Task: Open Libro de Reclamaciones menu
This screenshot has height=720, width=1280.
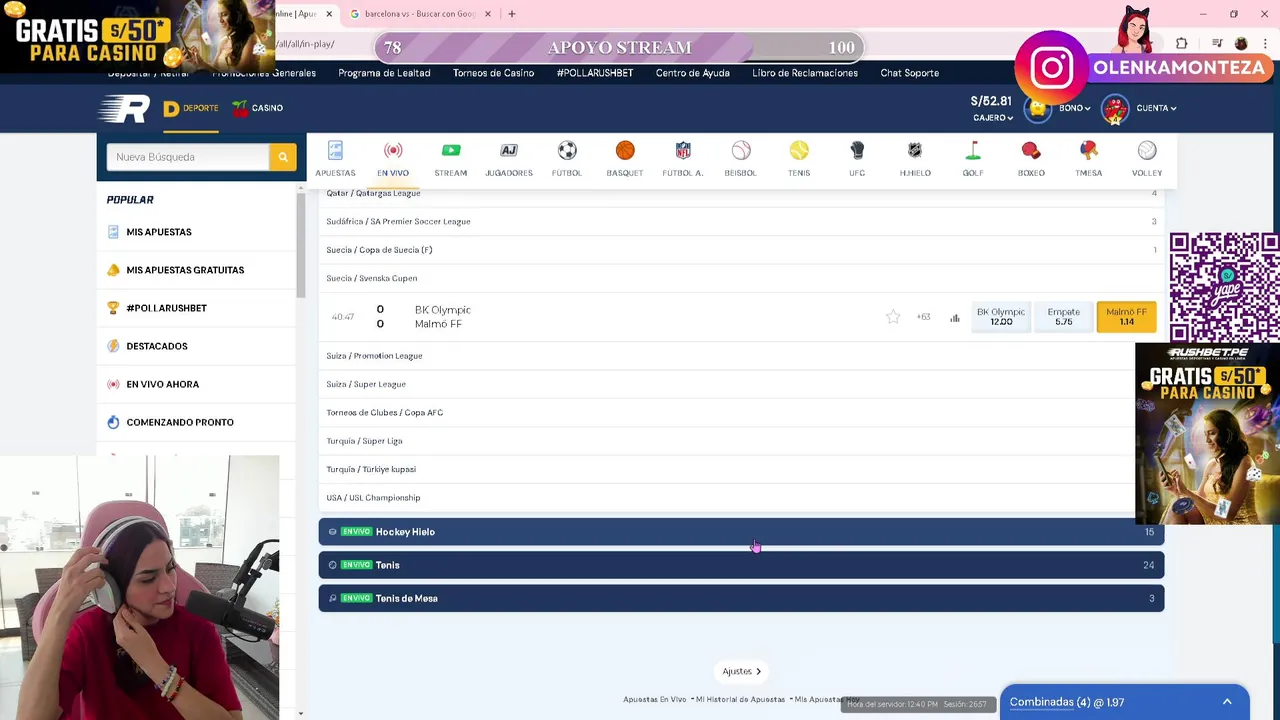Action: [x=805, y=73]
